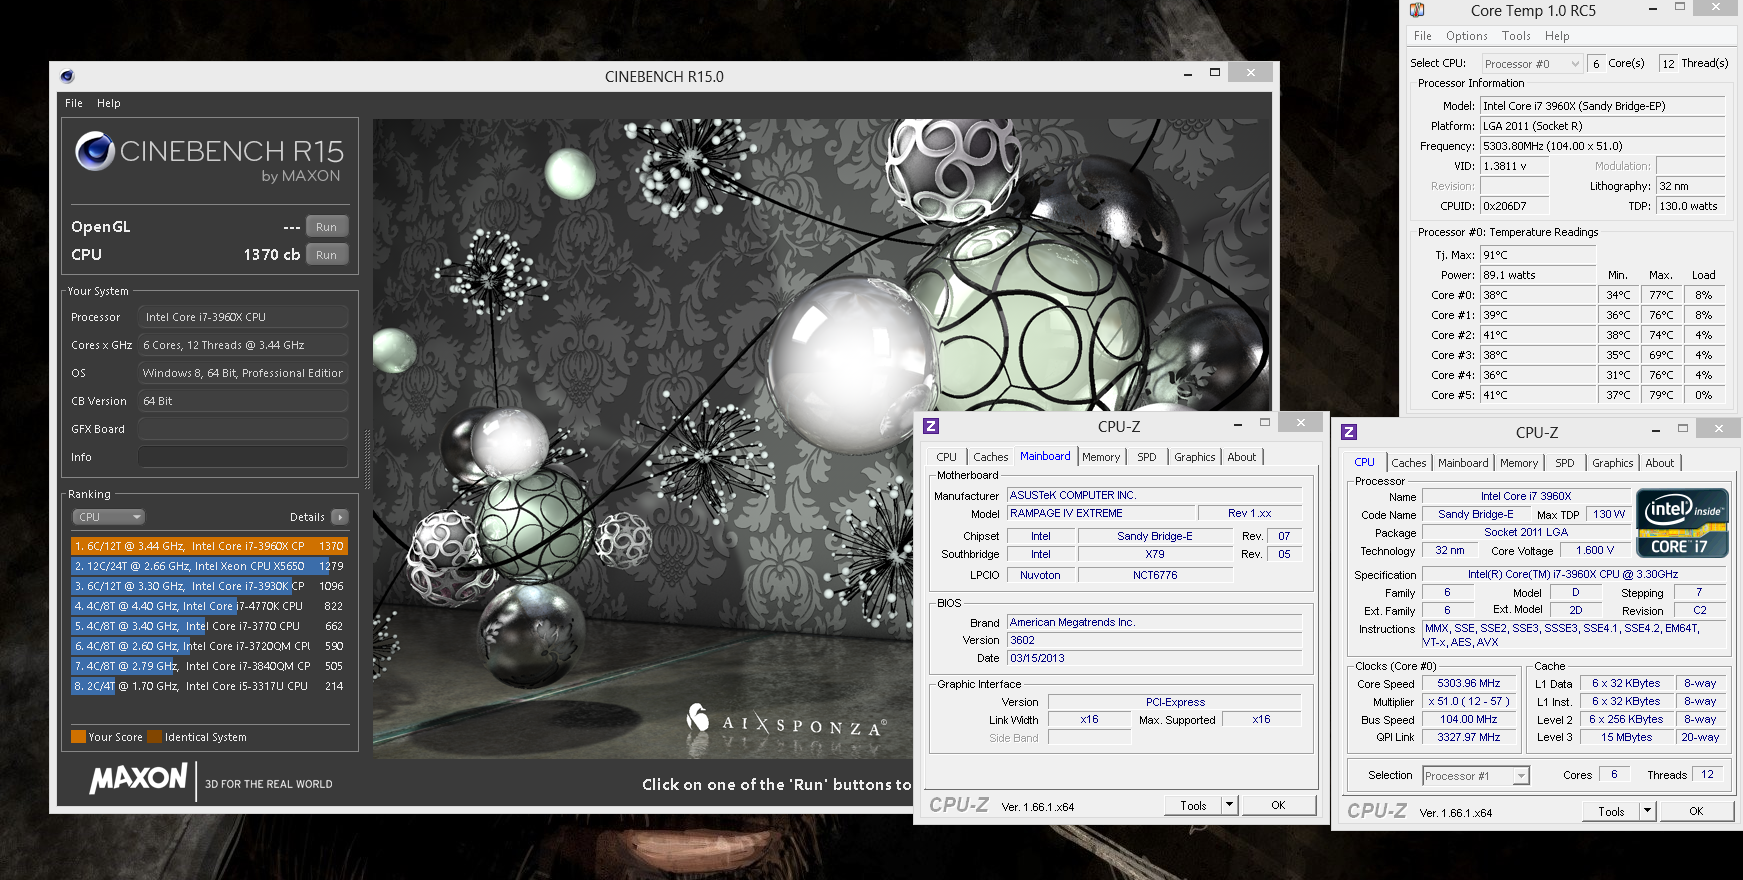
Task: Select ranking row 1 i7-3960X 1370
Action: (209, 546)
